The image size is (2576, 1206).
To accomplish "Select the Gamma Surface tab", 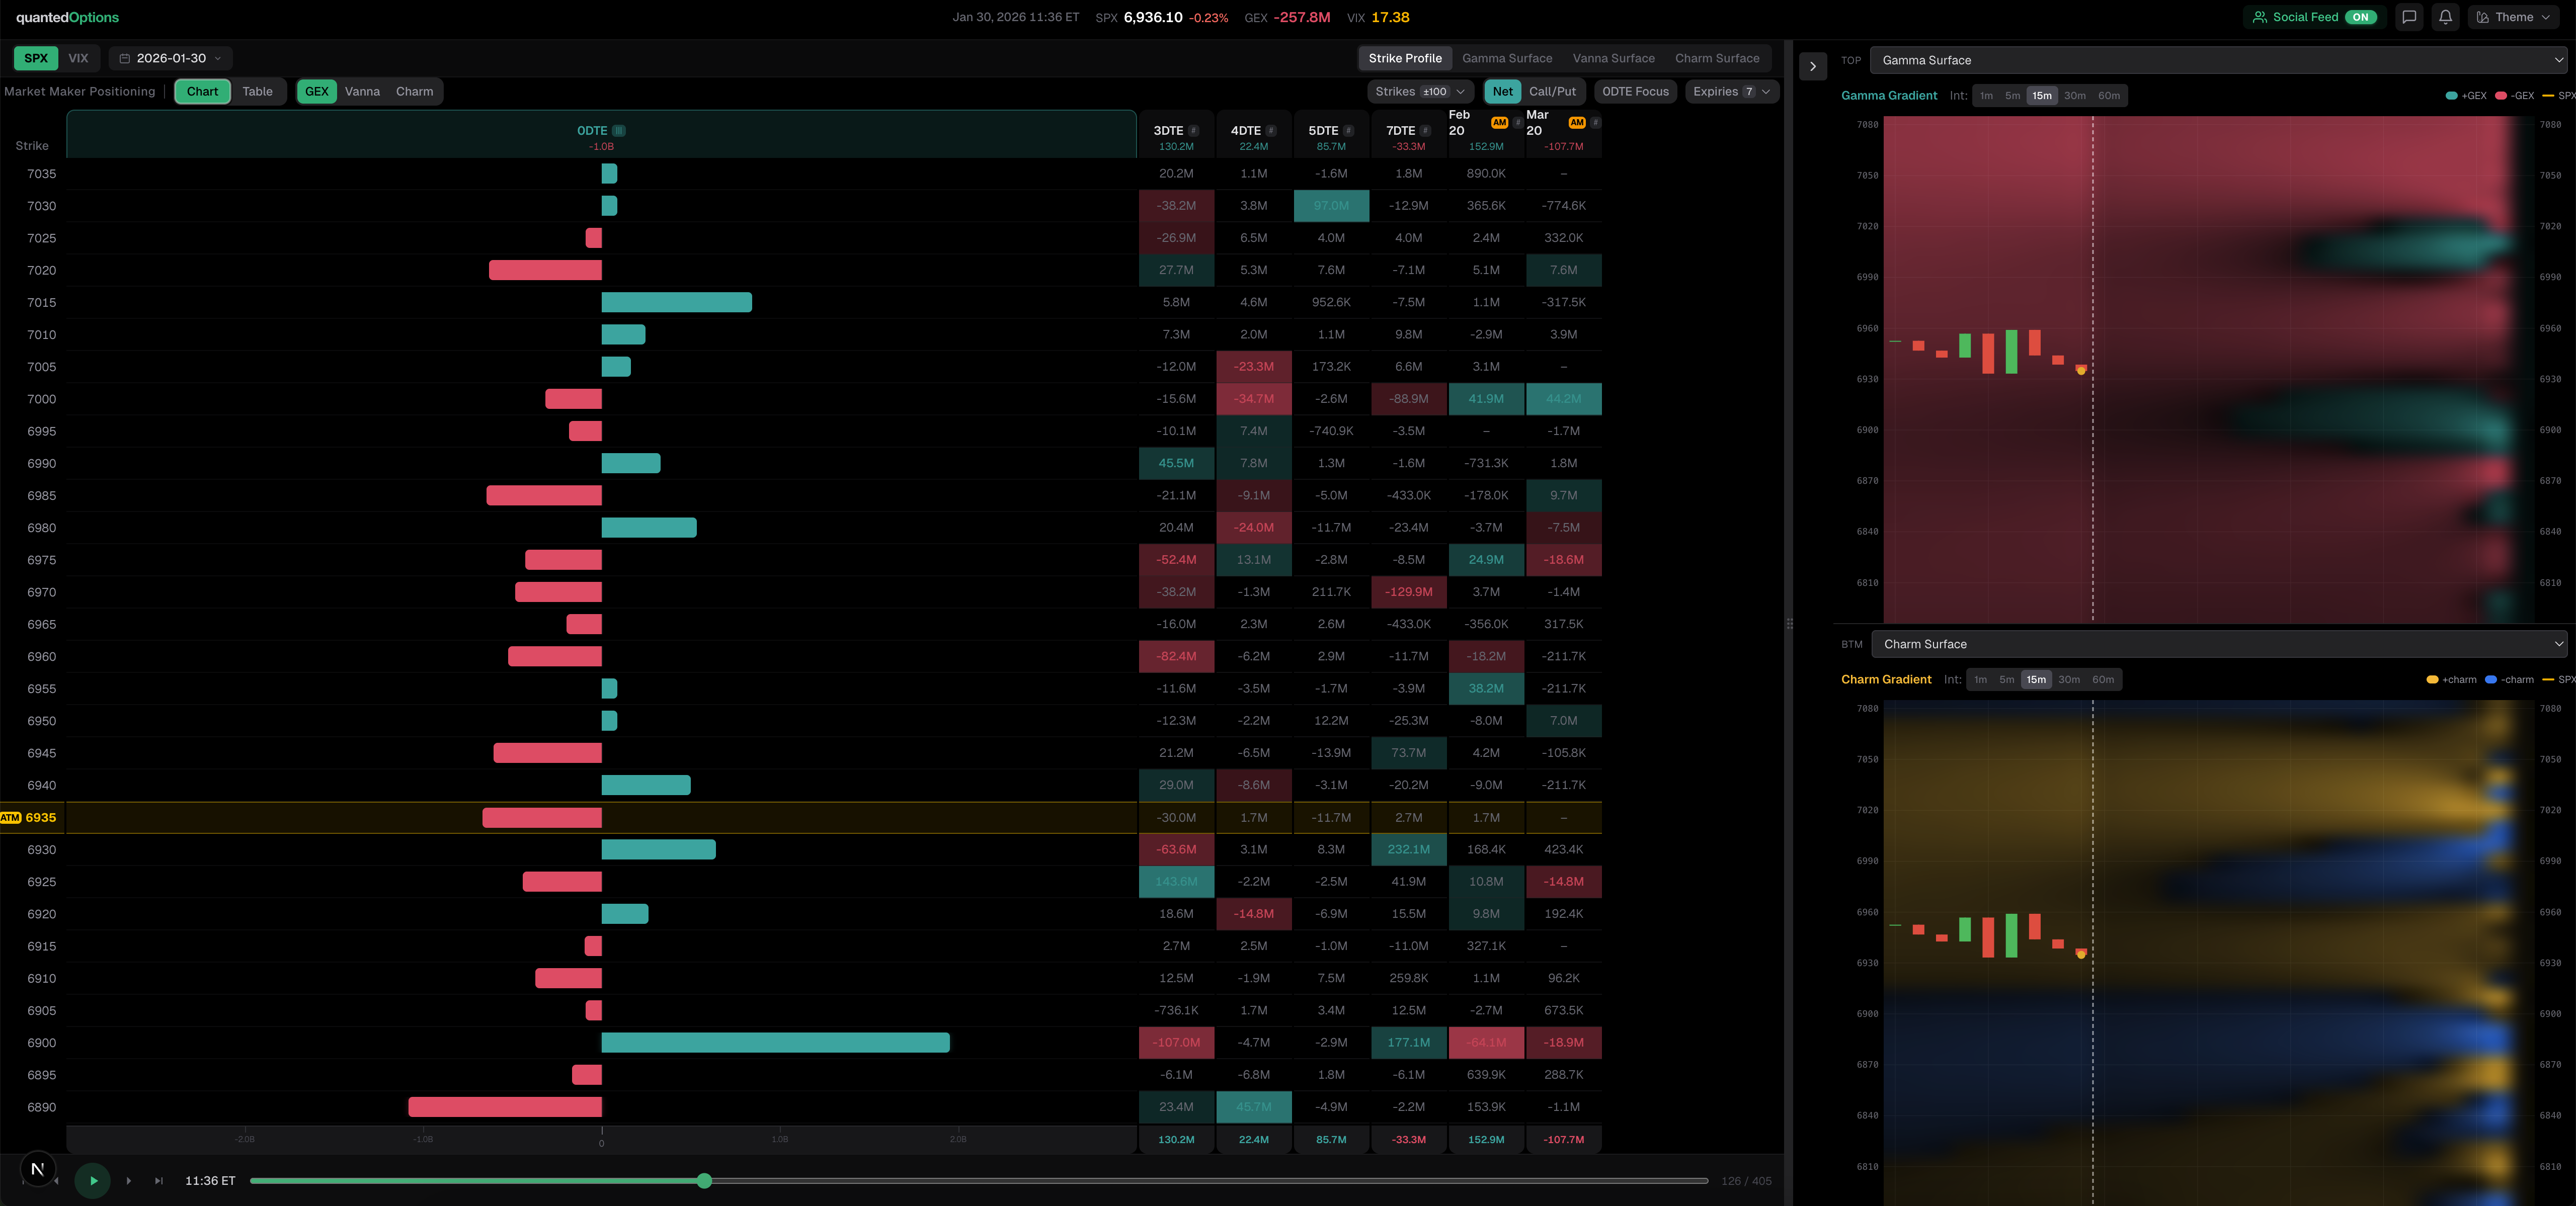I will (1507, 58).
